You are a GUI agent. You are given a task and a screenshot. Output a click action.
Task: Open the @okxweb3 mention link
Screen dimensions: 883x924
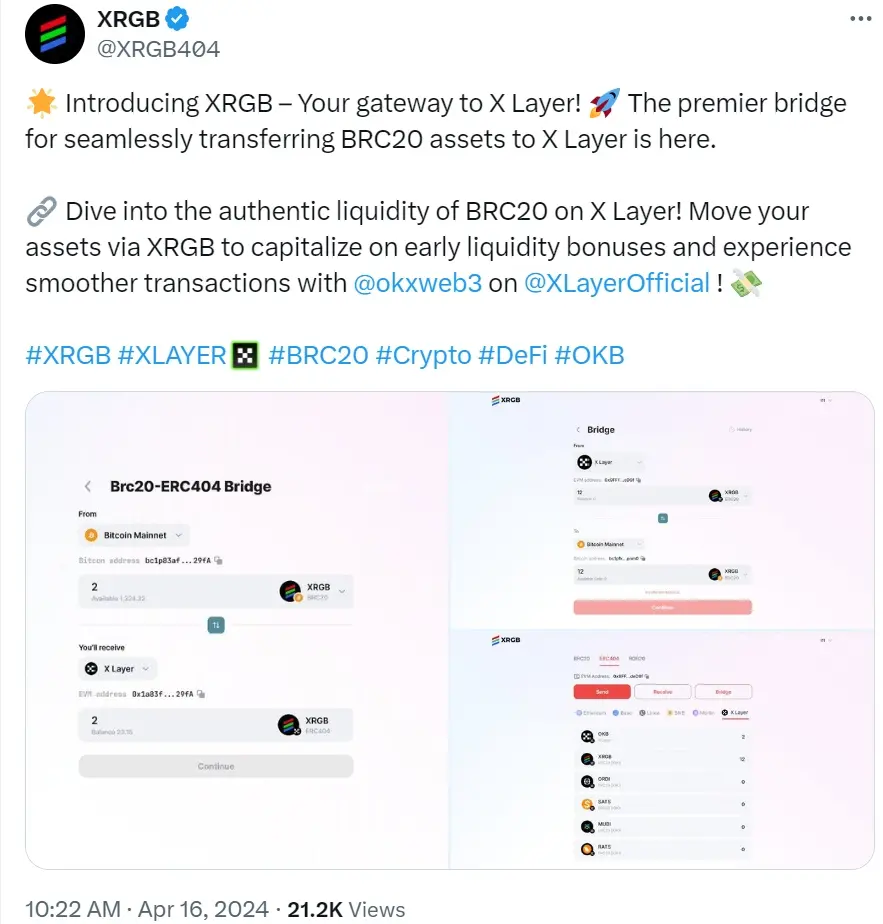pos(418,283)
